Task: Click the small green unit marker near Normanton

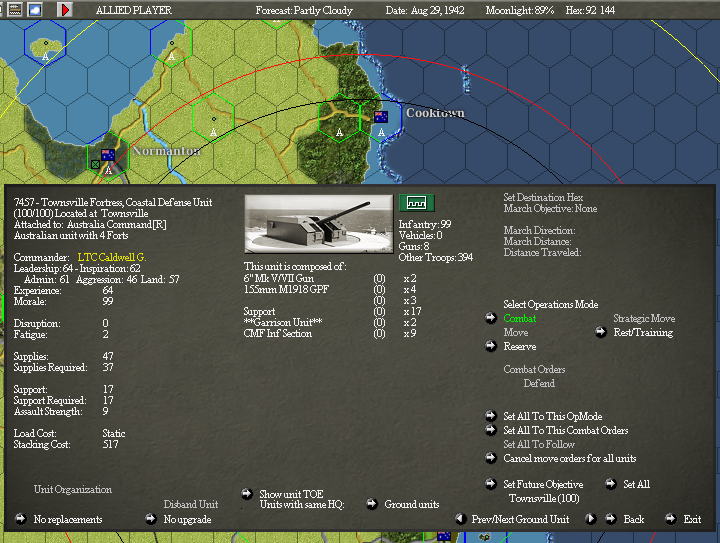Action: pyautogui.click(x=95, y=164)
